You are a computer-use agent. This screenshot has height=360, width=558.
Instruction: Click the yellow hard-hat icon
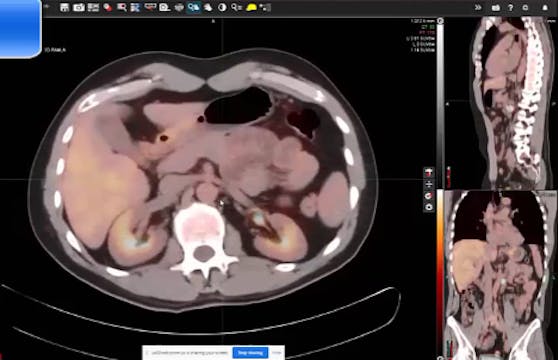[x=251, y=7]
